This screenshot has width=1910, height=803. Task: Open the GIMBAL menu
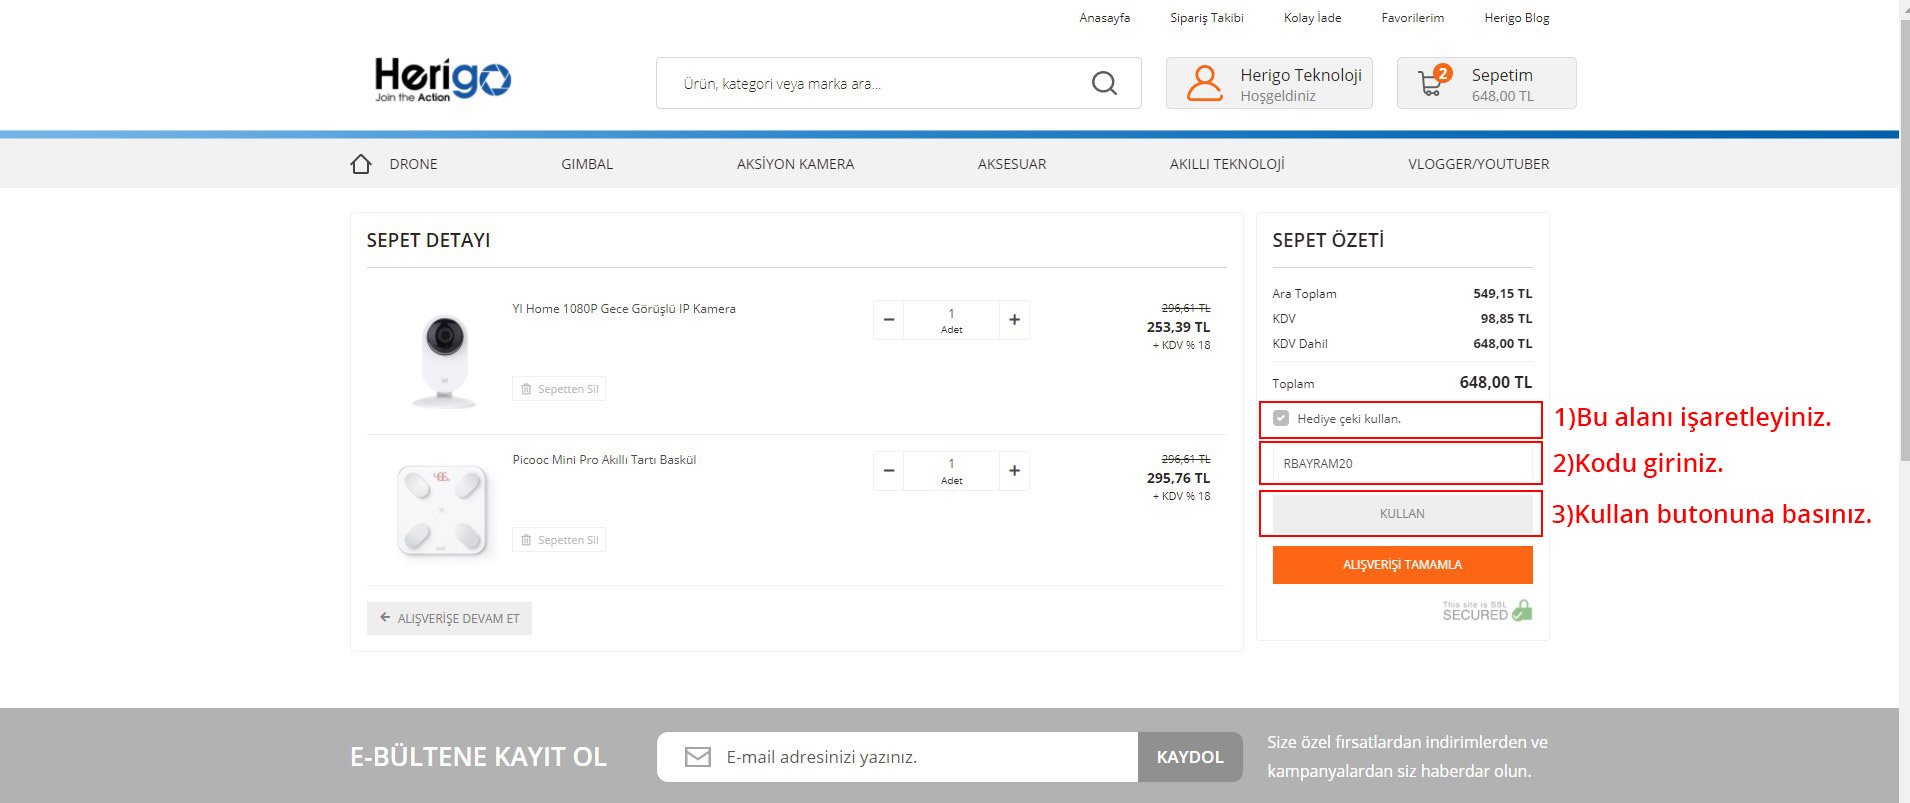pos(587,164)
